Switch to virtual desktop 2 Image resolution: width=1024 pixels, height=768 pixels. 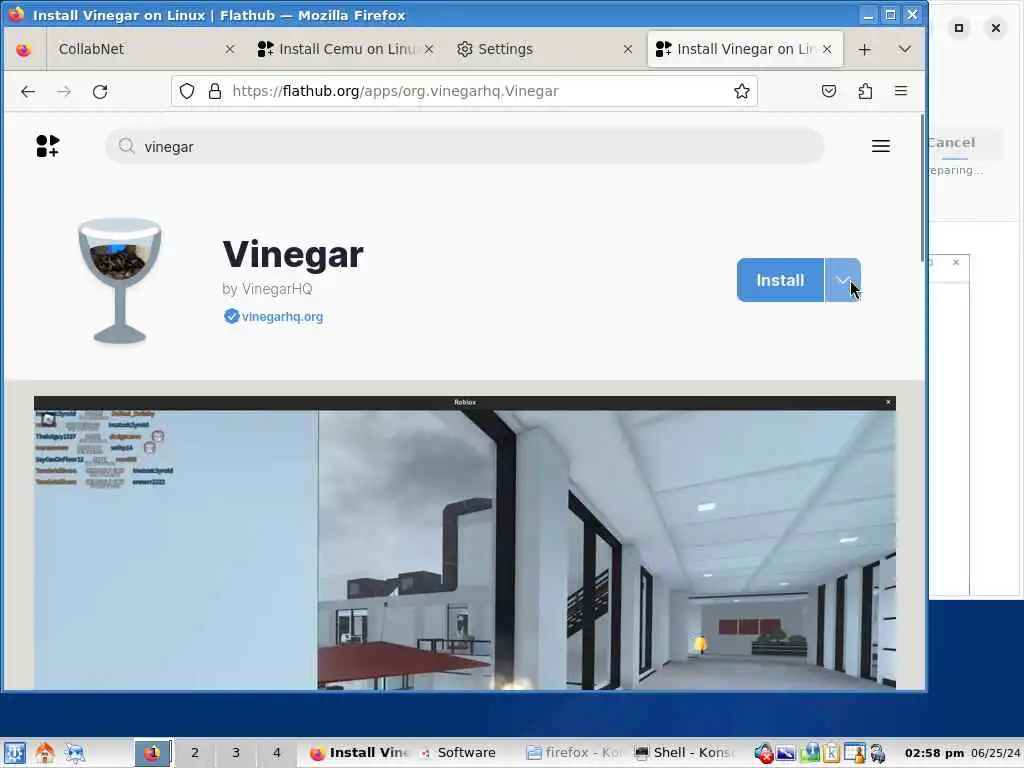tap(195, 753)
